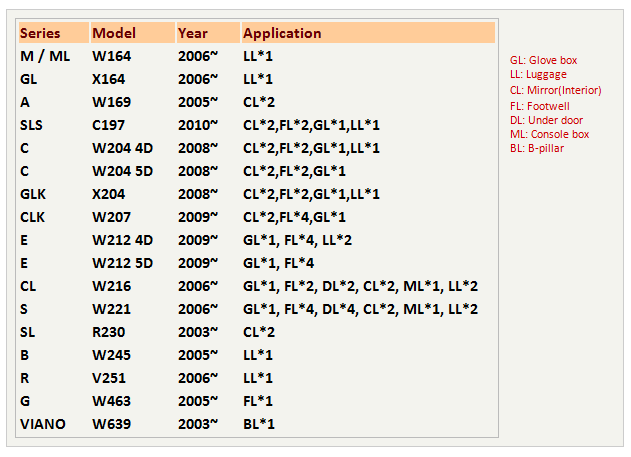631x457 pixels.
Task: Select the M / ML series cell
Action: [x=45, y=56]
